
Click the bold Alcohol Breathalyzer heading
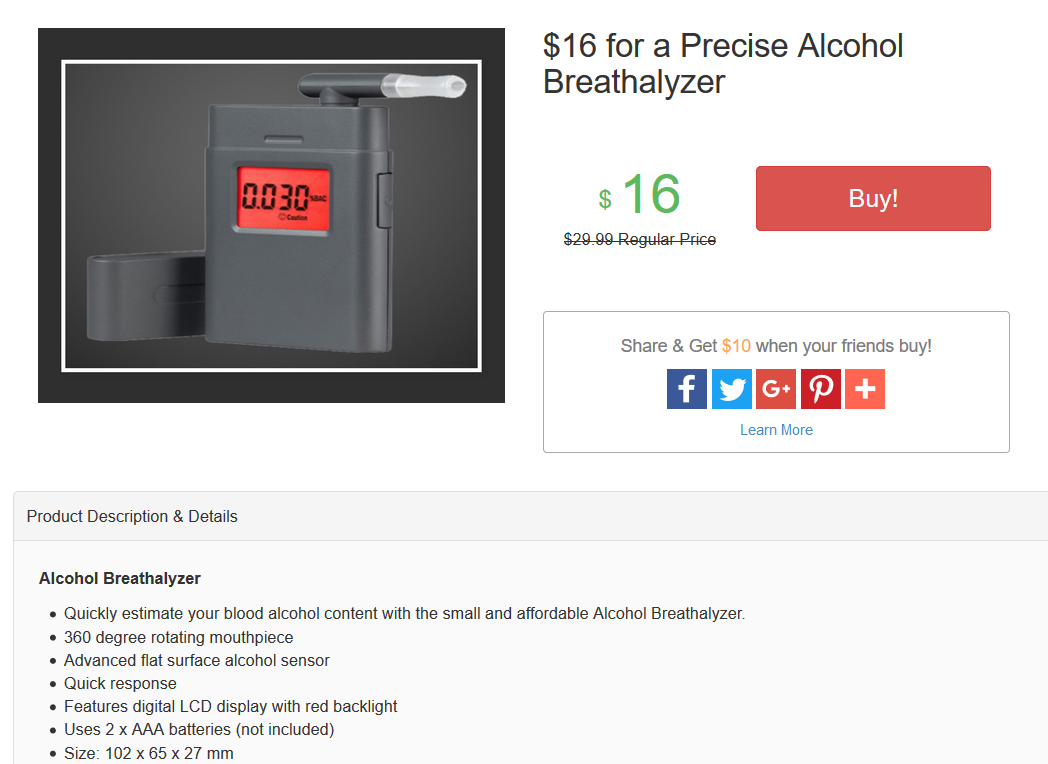[x=120, y=578]
